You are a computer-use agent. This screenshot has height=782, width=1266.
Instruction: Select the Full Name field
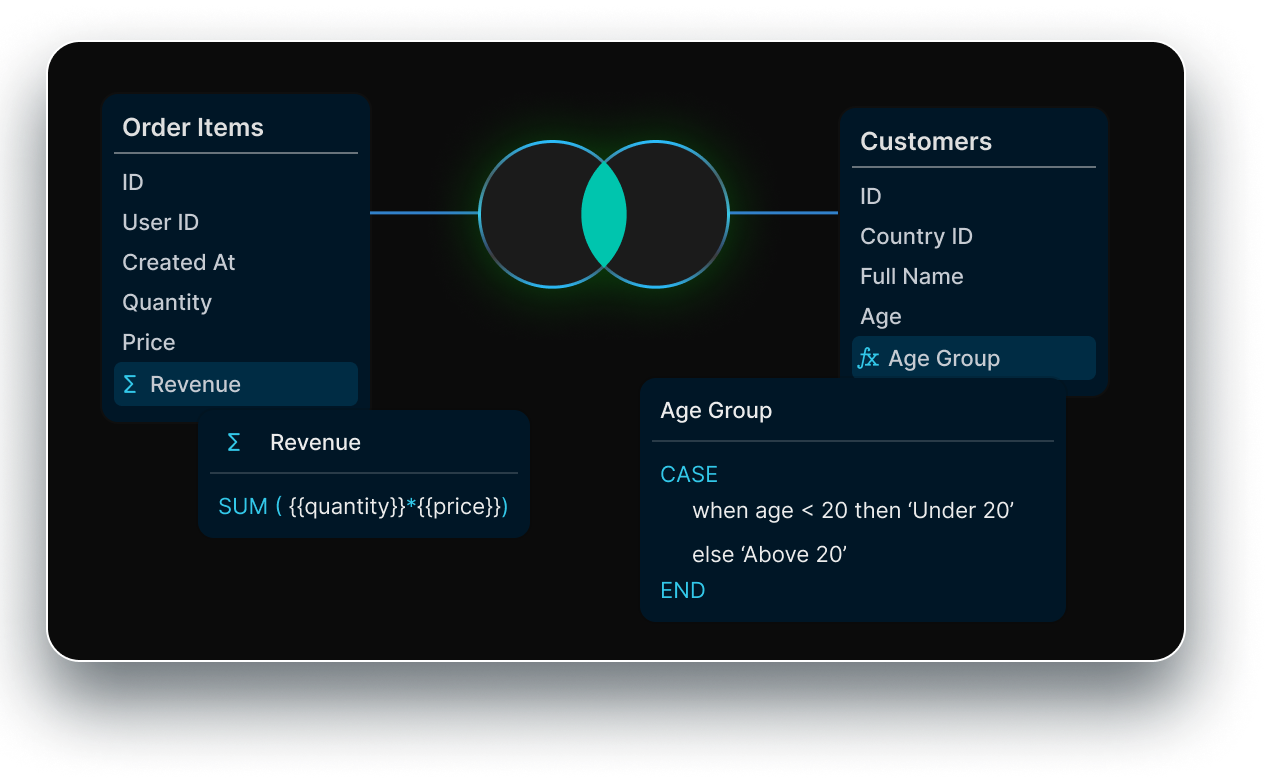911,276
